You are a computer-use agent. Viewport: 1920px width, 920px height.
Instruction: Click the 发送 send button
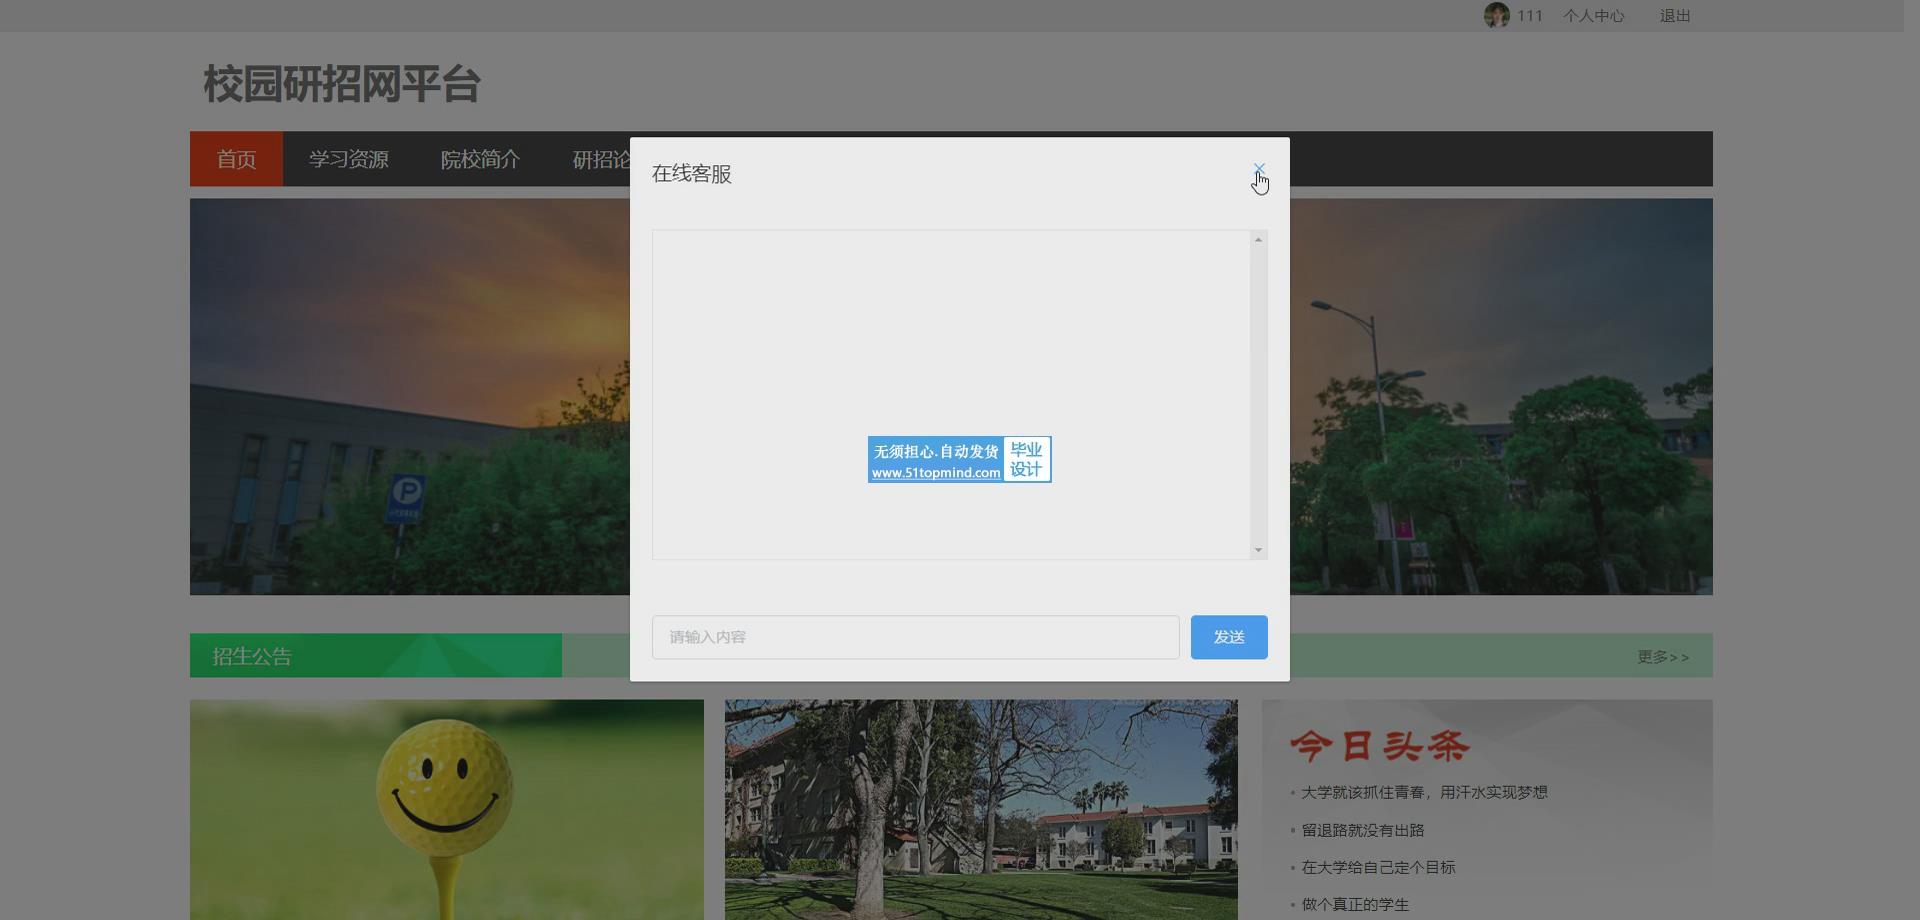pos(1229,637)
